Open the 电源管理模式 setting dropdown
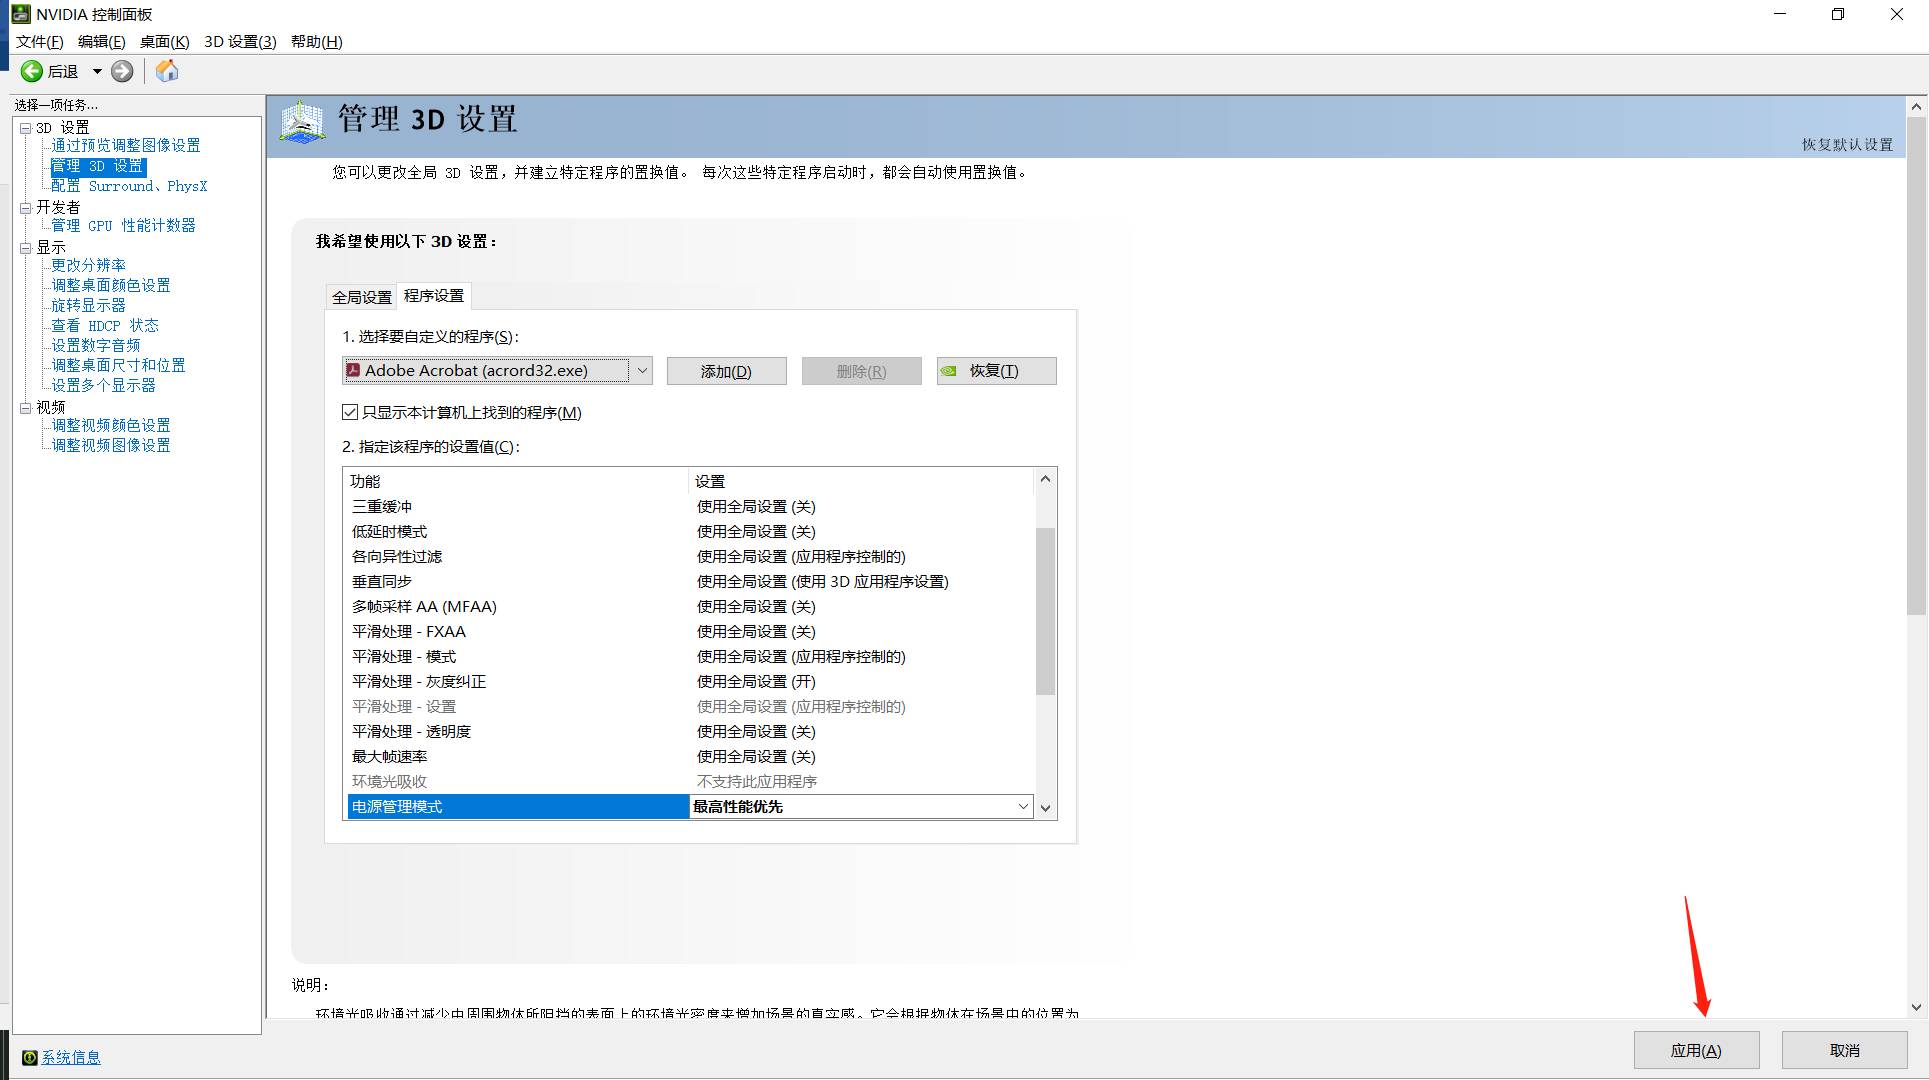 1023,807
